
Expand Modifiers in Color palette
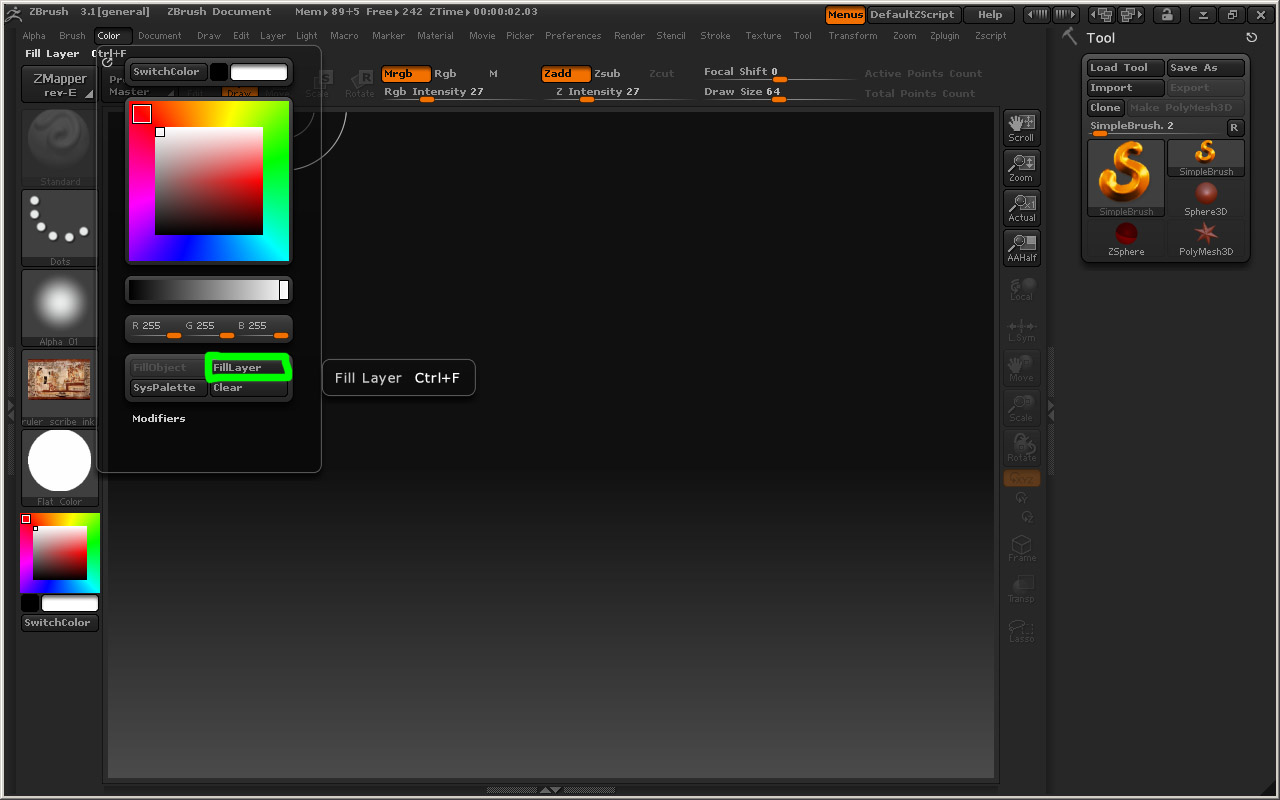(159, 419)
